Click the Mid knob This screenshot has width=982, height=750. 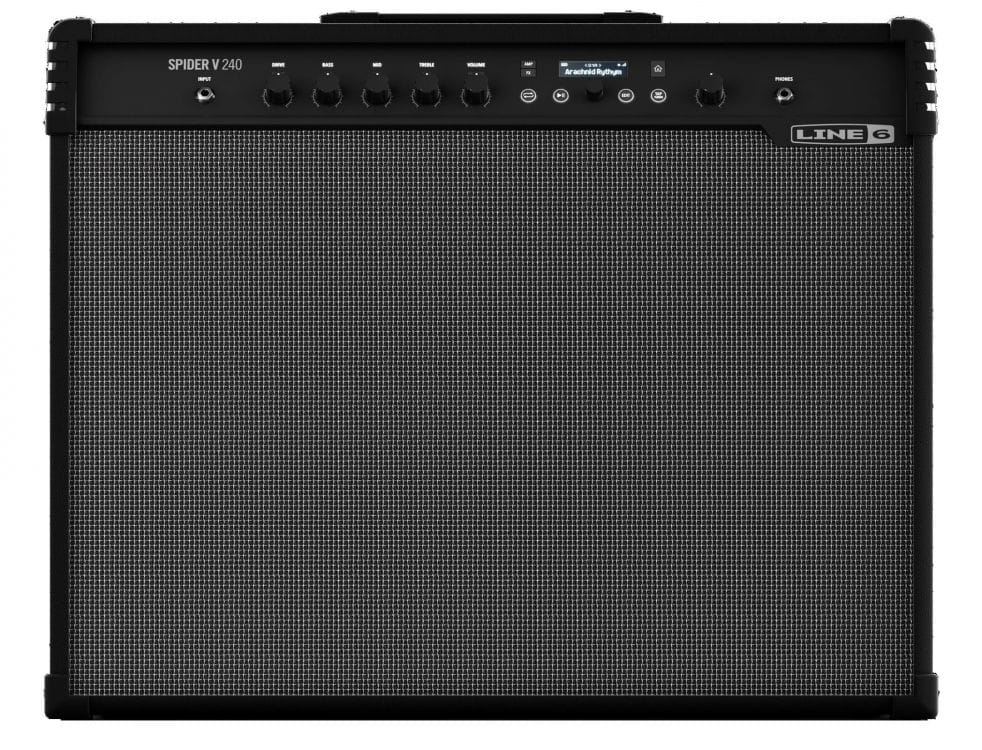tap(376, 95)
